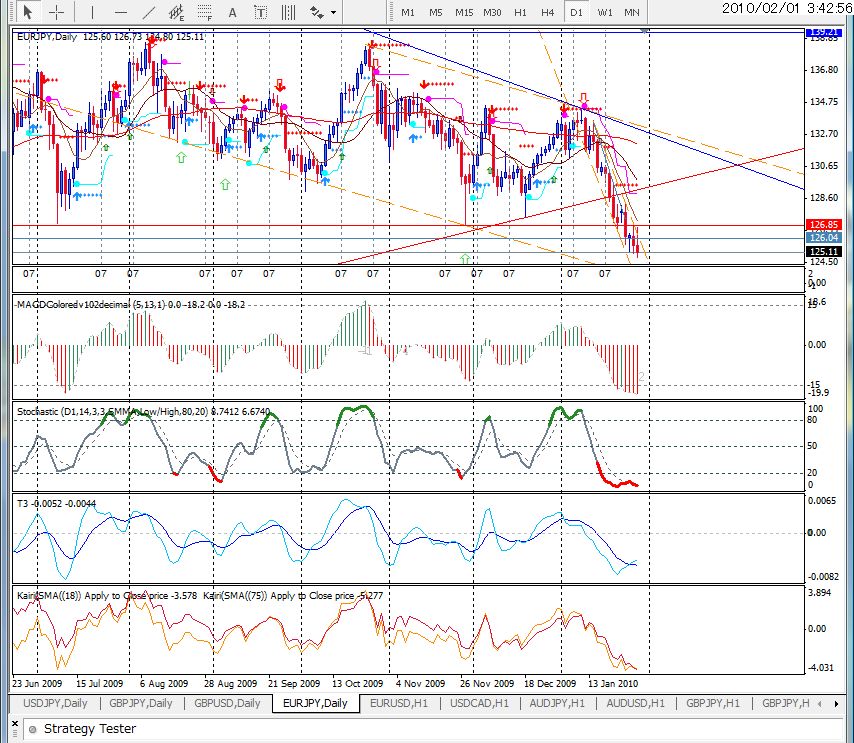Image resolution: width=854 pixels, height=743 pixels.
Task: Switch chart to W1 weekly timeframe
Action: pyautogui.click(x=605, y=12)
